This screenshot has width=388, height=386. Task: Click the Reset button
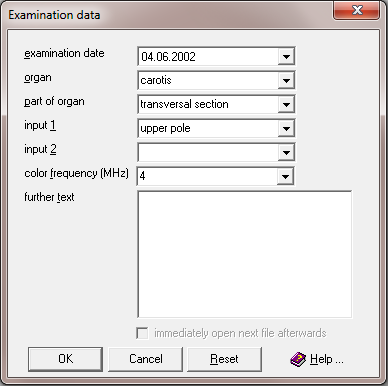pos(224,359)
